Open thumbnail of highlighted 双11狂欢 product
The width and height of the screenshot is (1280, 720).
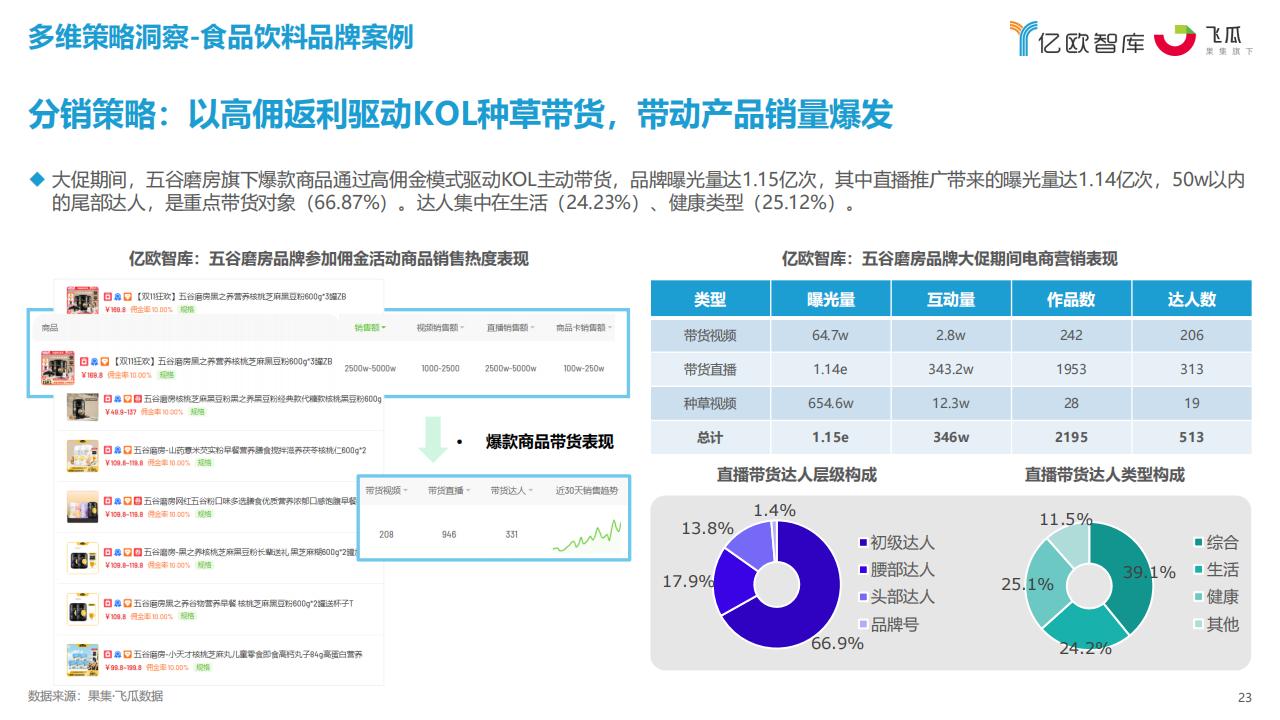tap(58, 368)
